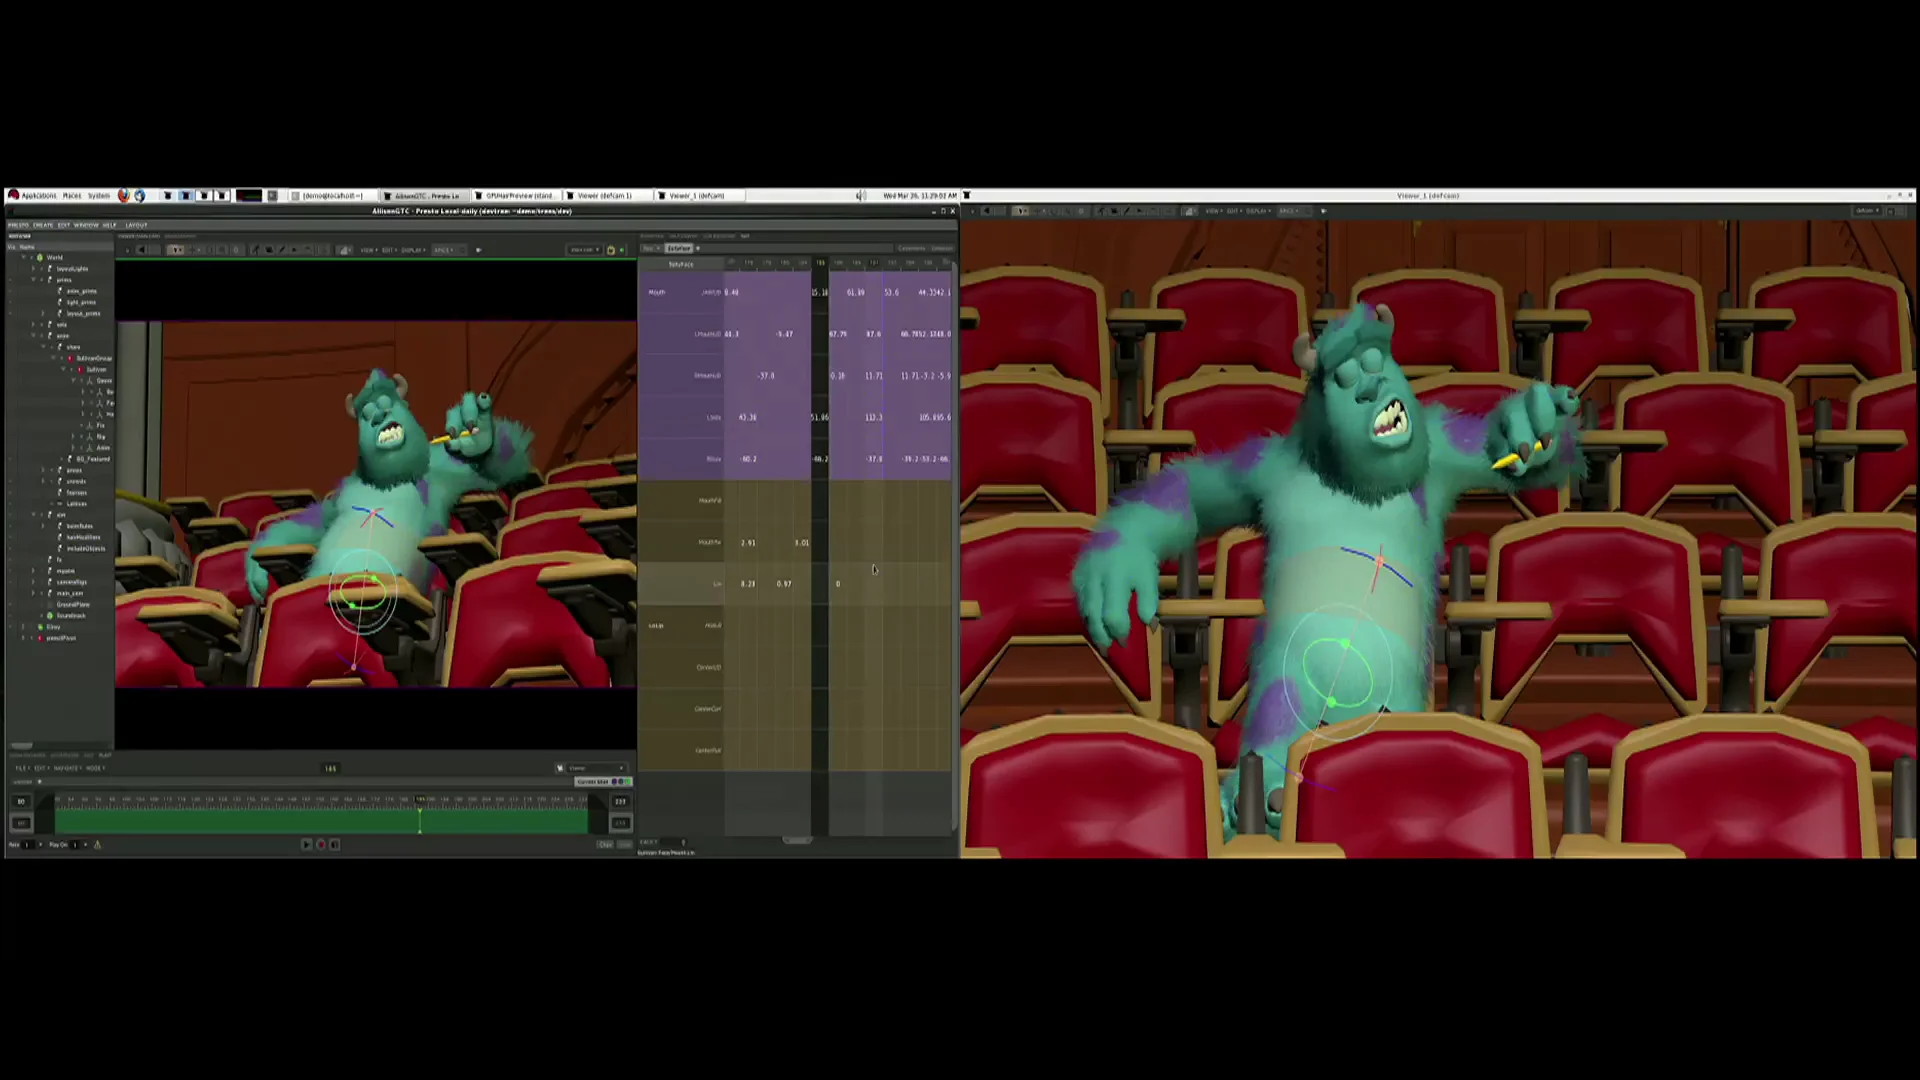Expand the layoutLights tree node
Image resolution: width=1920 pixels, height=1080 pixels.
coord(33,268)
